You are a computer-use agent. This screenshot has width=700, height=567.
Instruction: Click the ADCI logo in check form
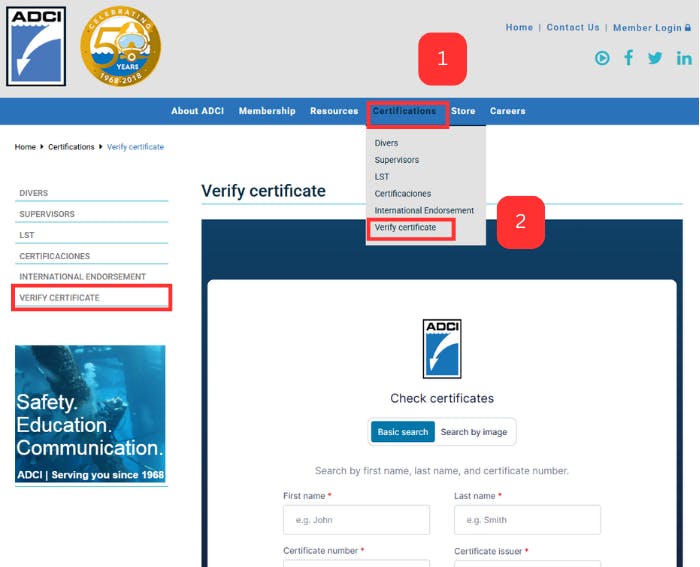442,349
